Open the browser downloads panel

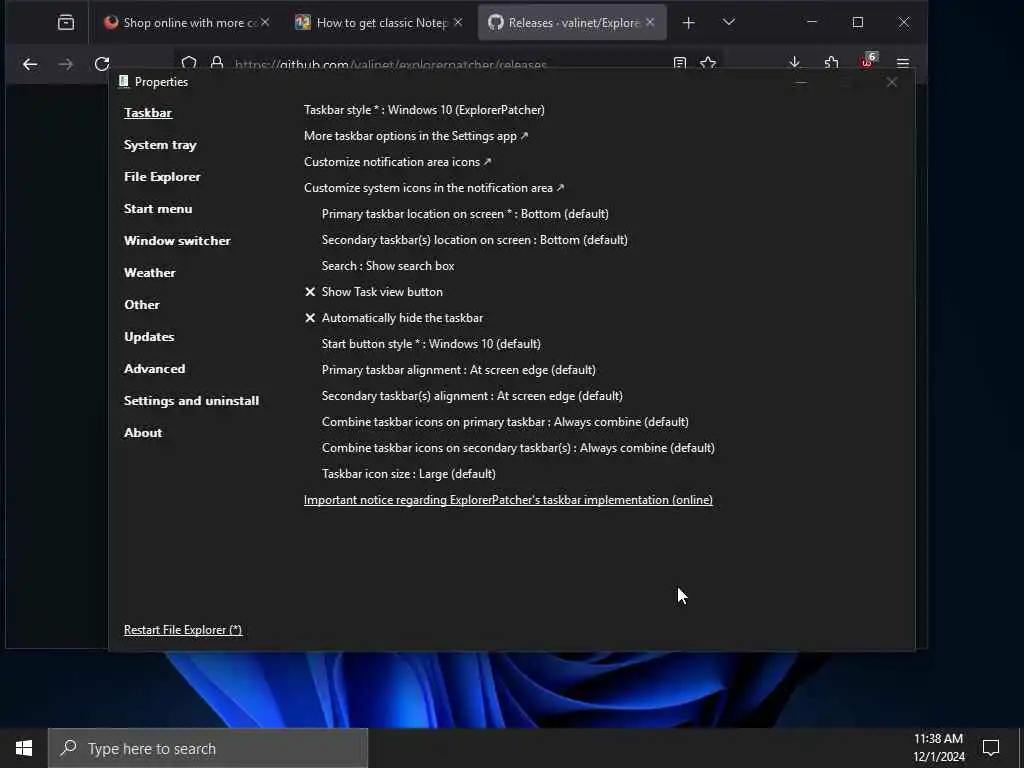pyautogui.click(x=795, y=63)
